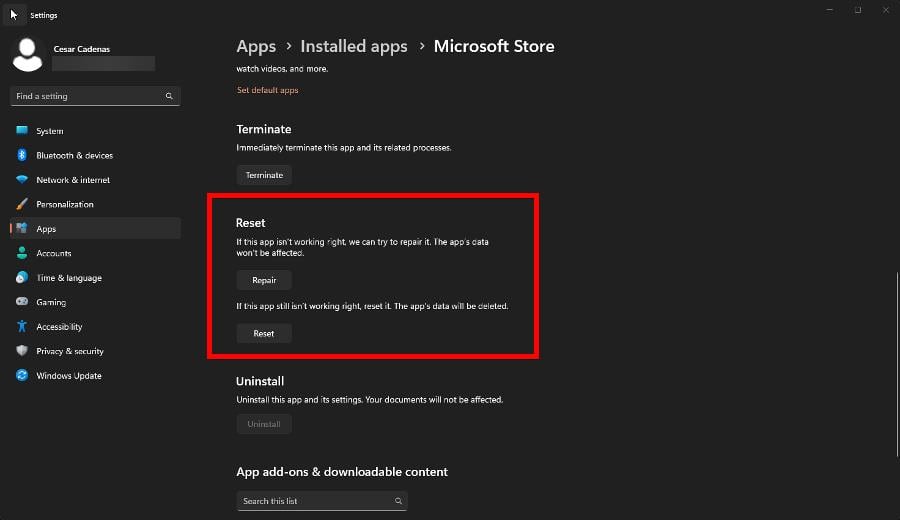This screenshot has width=900, height=520.
Task: Click the Reset button
Action: point(264,333)
